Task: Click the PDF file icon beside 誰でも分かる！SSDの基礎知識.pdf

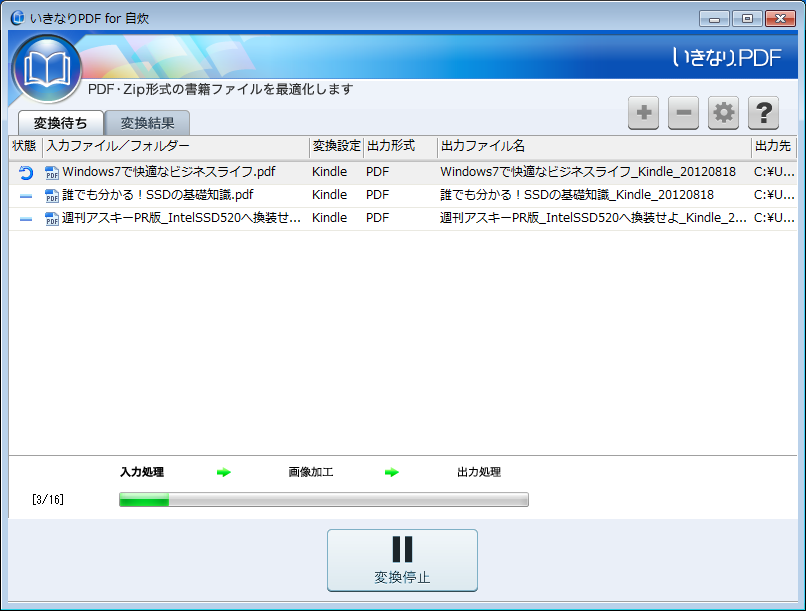Action: pos(51,196)
